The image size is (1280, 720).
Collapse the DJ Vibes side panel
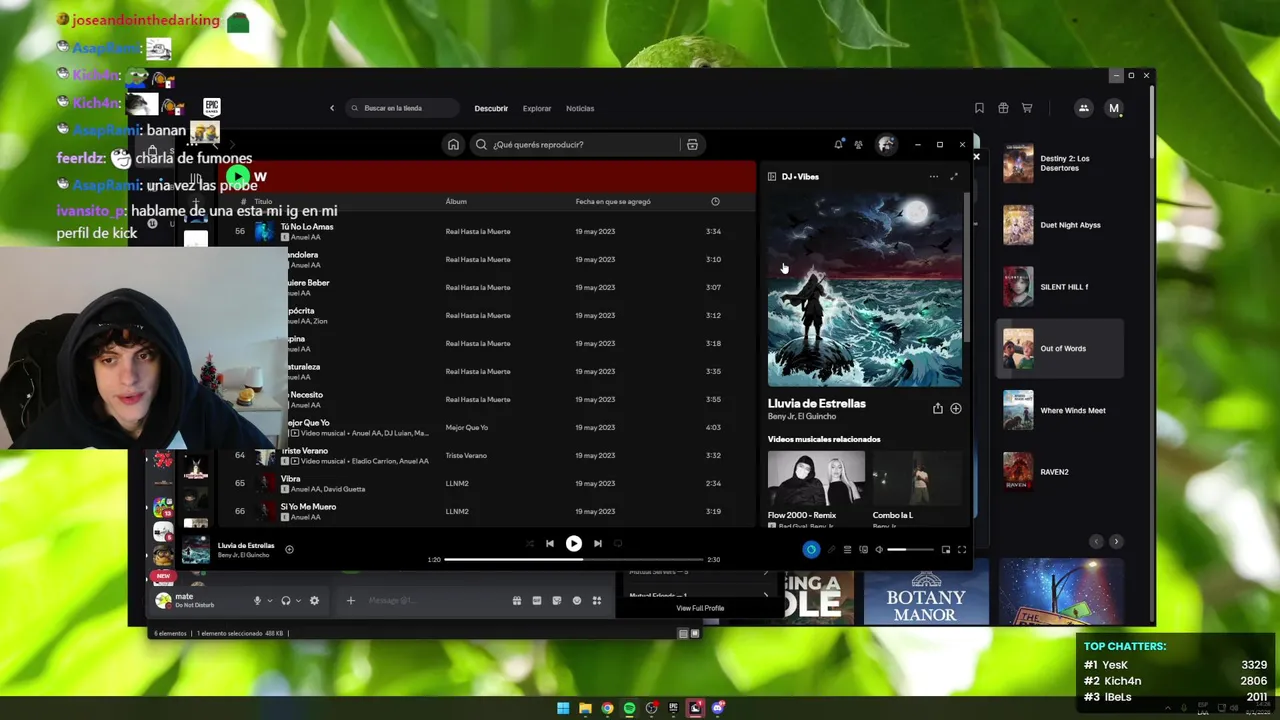[772, 176]
